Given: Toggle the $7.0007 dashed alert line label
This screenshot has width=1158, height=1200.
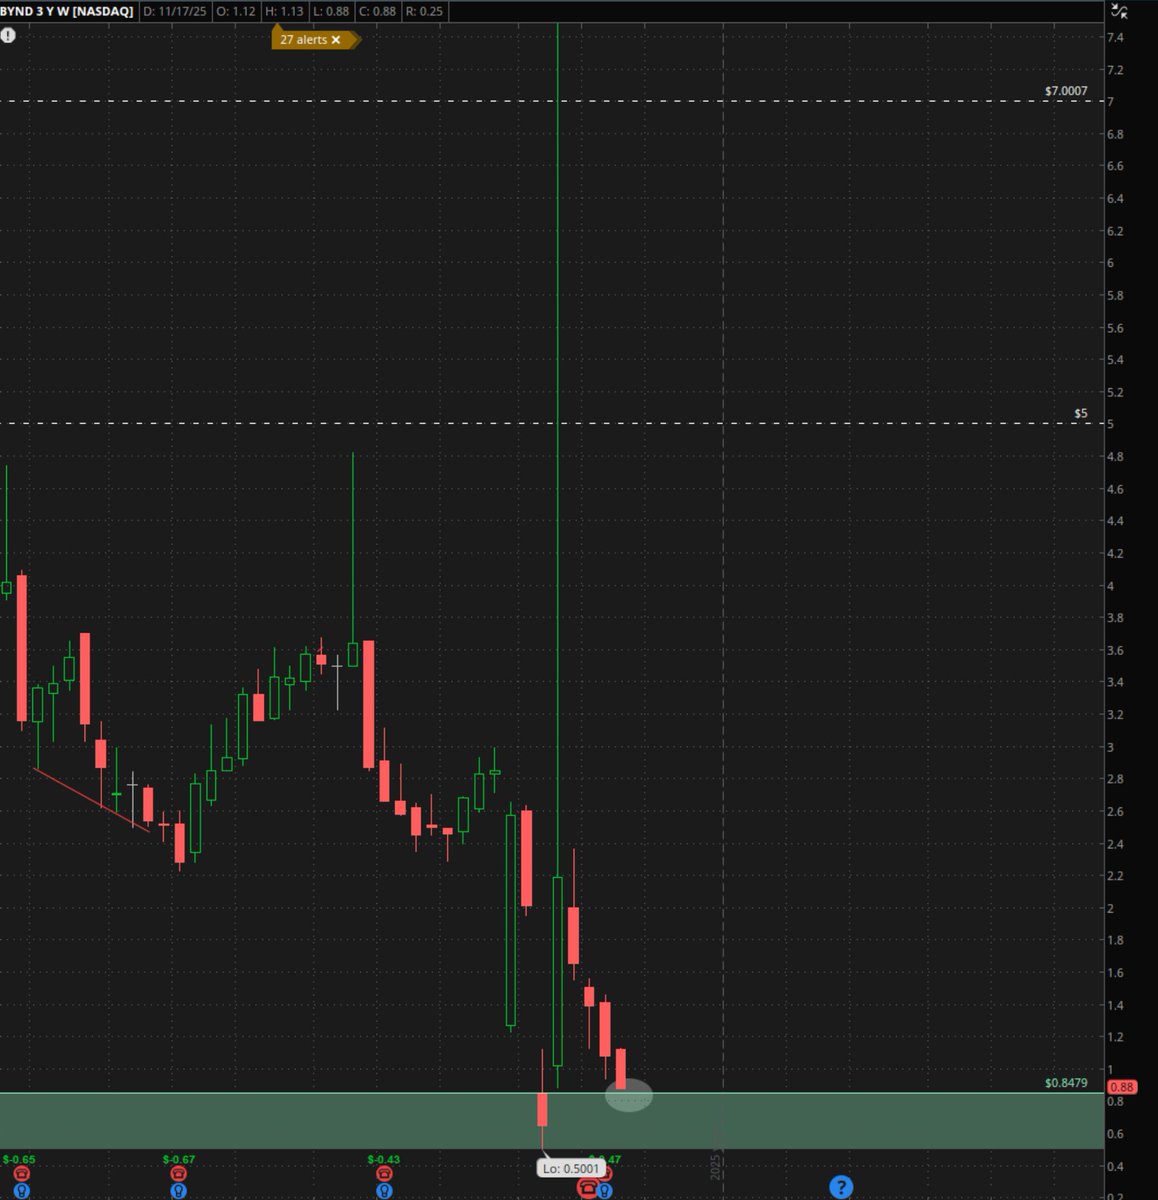Looking at the screenshot, I should tap(1066, 91).
